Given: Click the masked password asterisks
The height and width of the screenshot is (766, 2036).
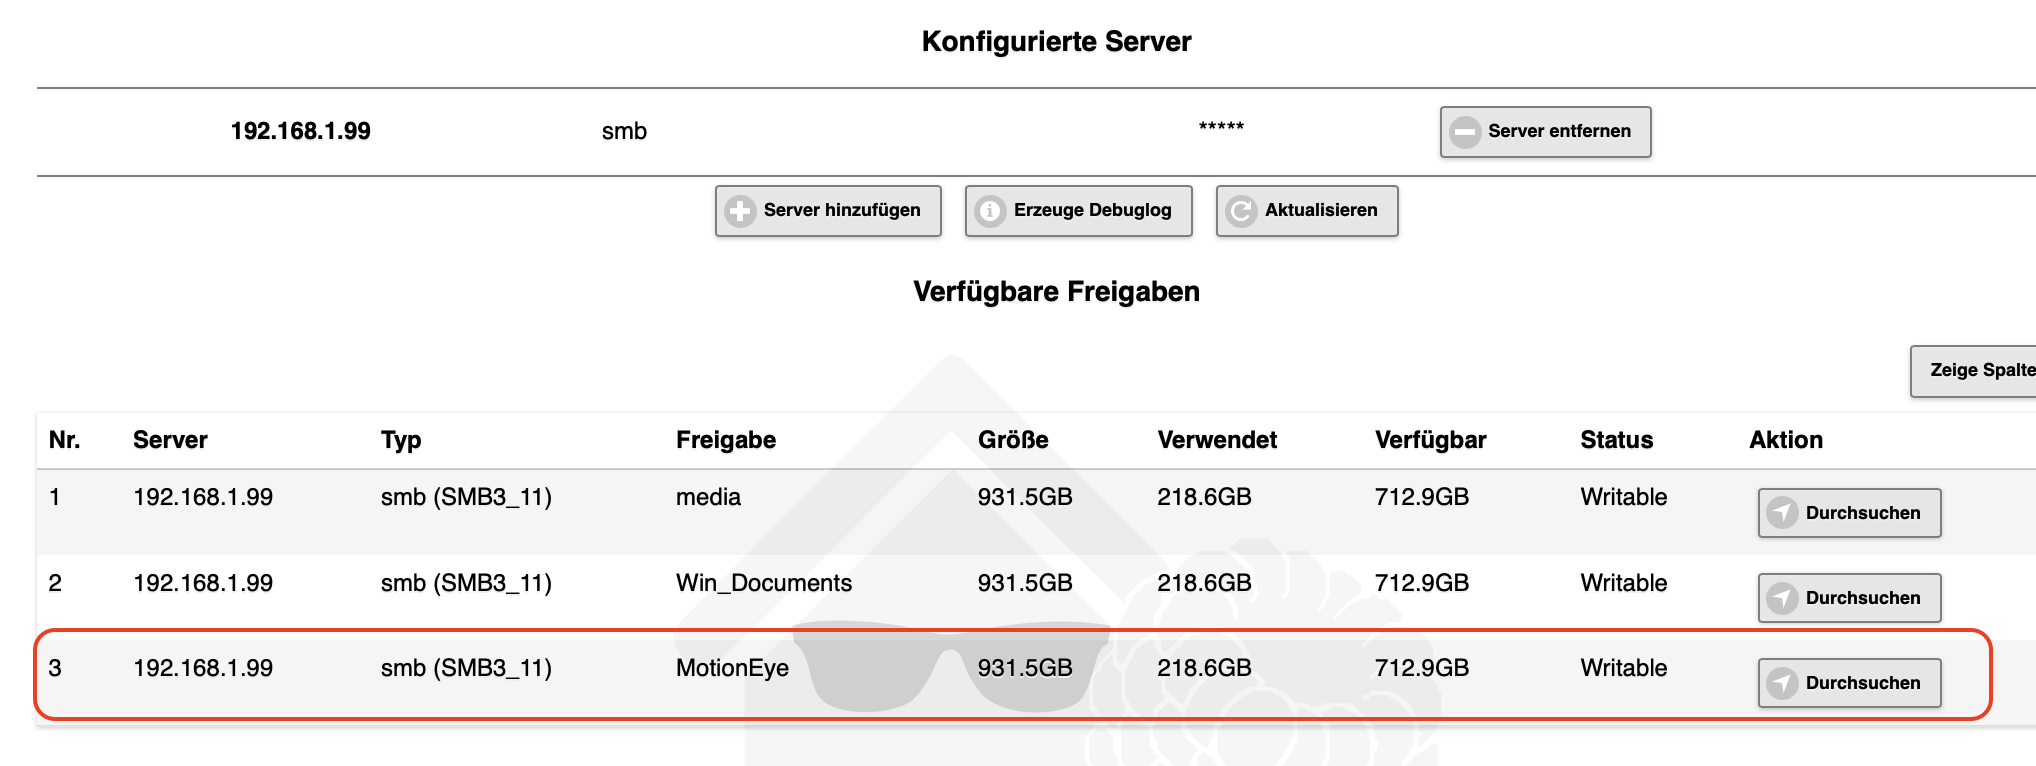Looking at the screenshot, I should click(1221, 128).
